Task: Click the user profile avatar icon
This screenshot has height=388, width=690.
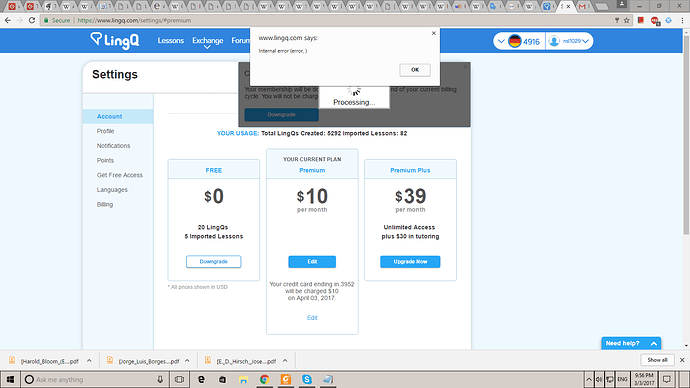Action: [x=554, y=41]
